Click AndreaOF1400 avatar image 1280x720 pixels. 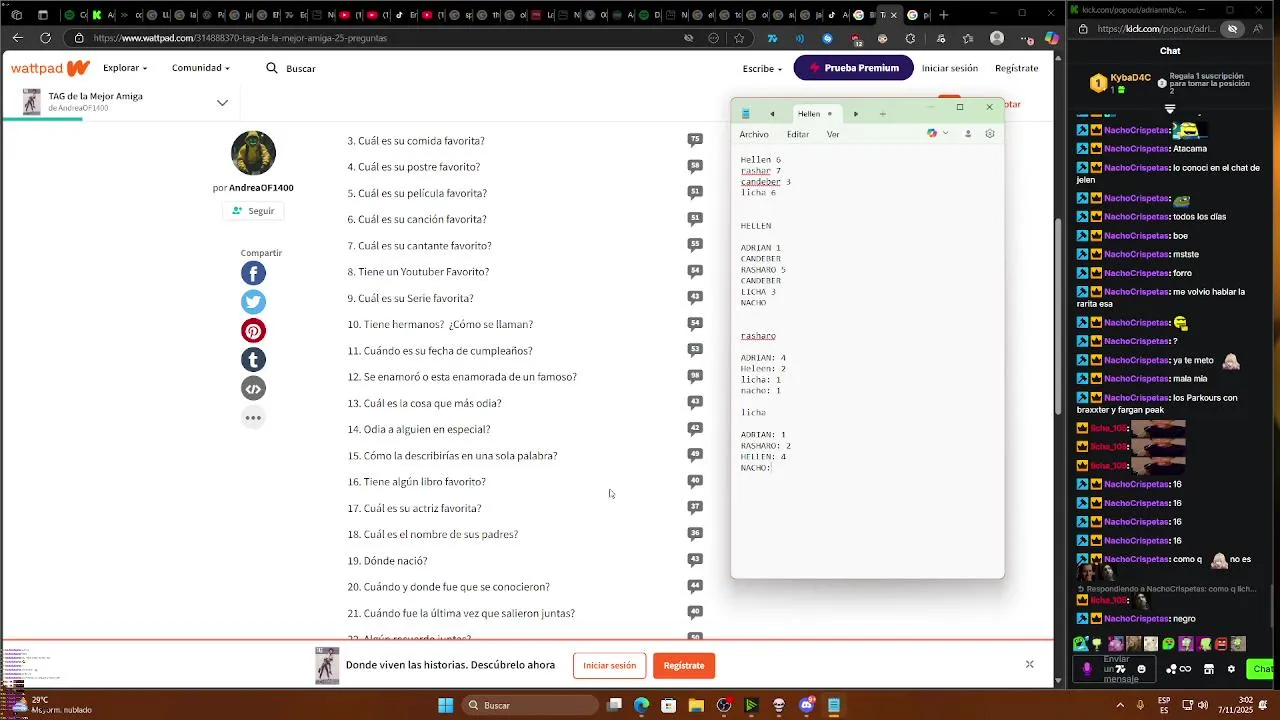(x=253, y=153)
